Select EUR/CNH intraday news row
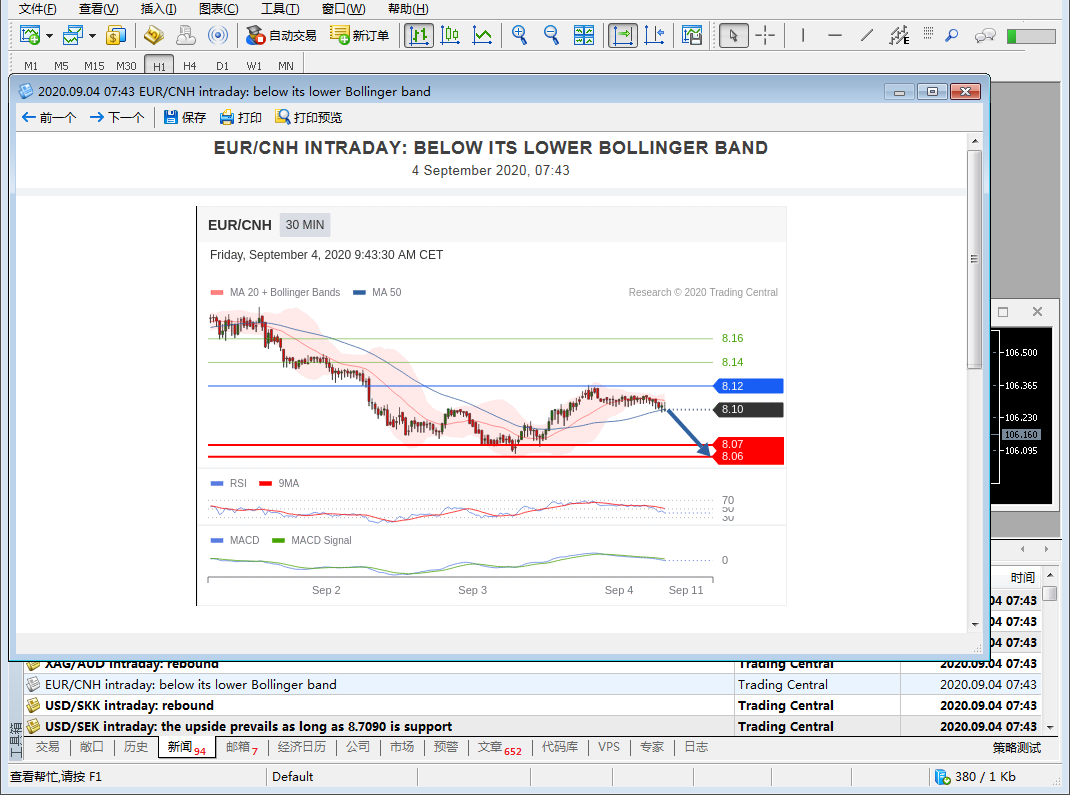The width and height of the screenshot is (1070, 795). [x=531, y=684]
